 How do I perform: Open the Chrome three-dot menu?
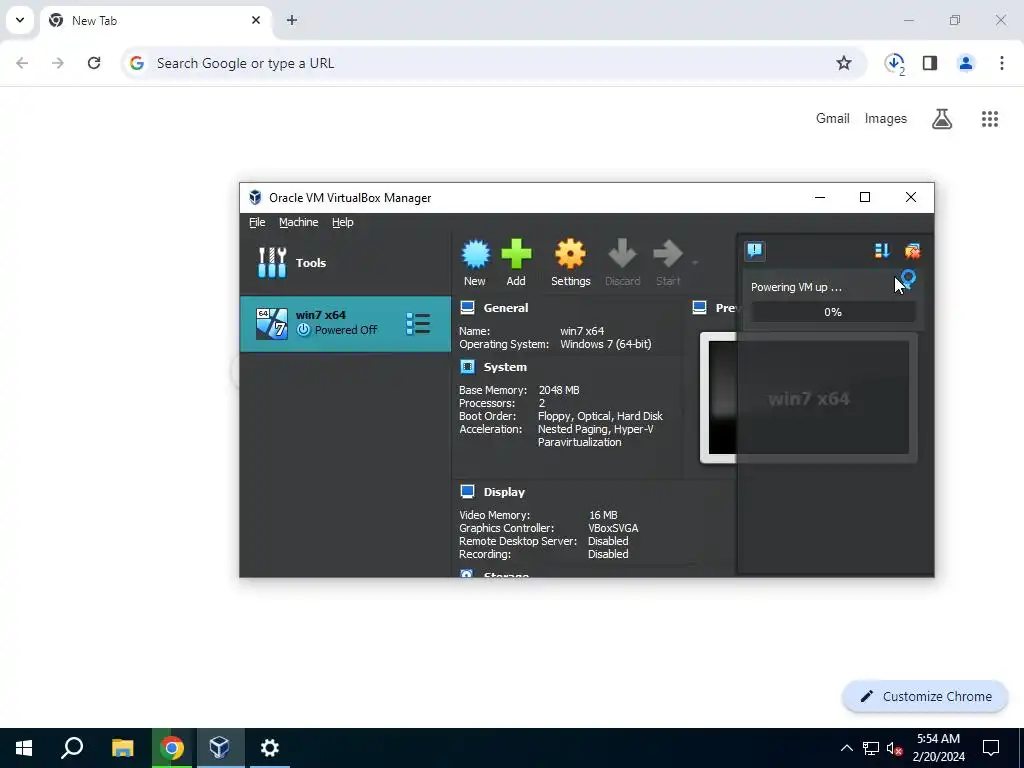point(1002,63)
